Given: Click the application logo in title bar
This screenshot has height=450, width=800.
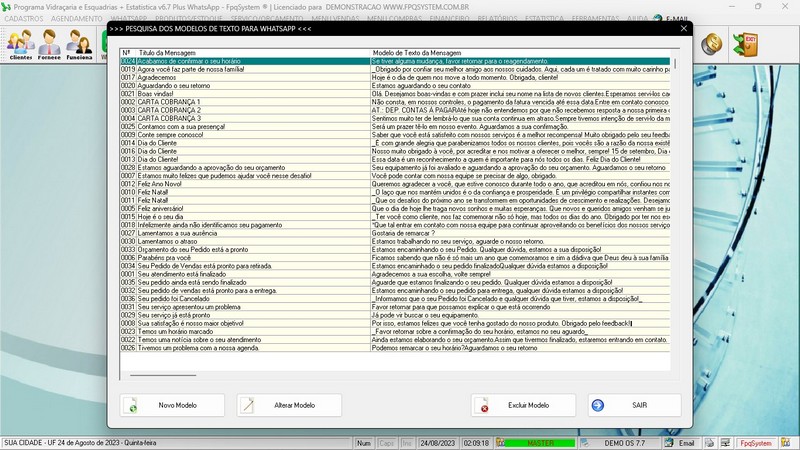Looking at the screenshot, I should coord(6,7).
